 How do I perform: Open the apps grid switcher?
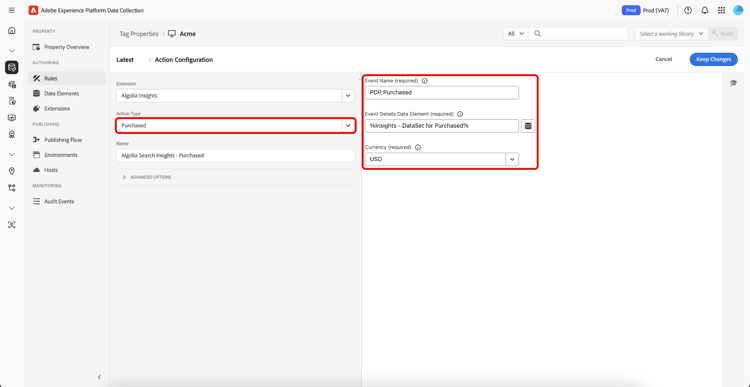click(x=721, y=10)
